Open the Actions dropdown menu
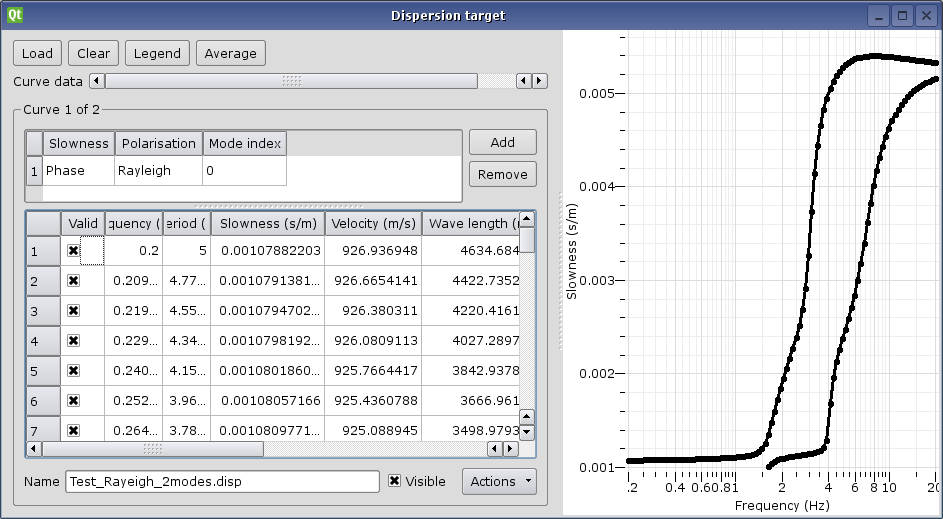943x519 pixels. tap(499, 481)
